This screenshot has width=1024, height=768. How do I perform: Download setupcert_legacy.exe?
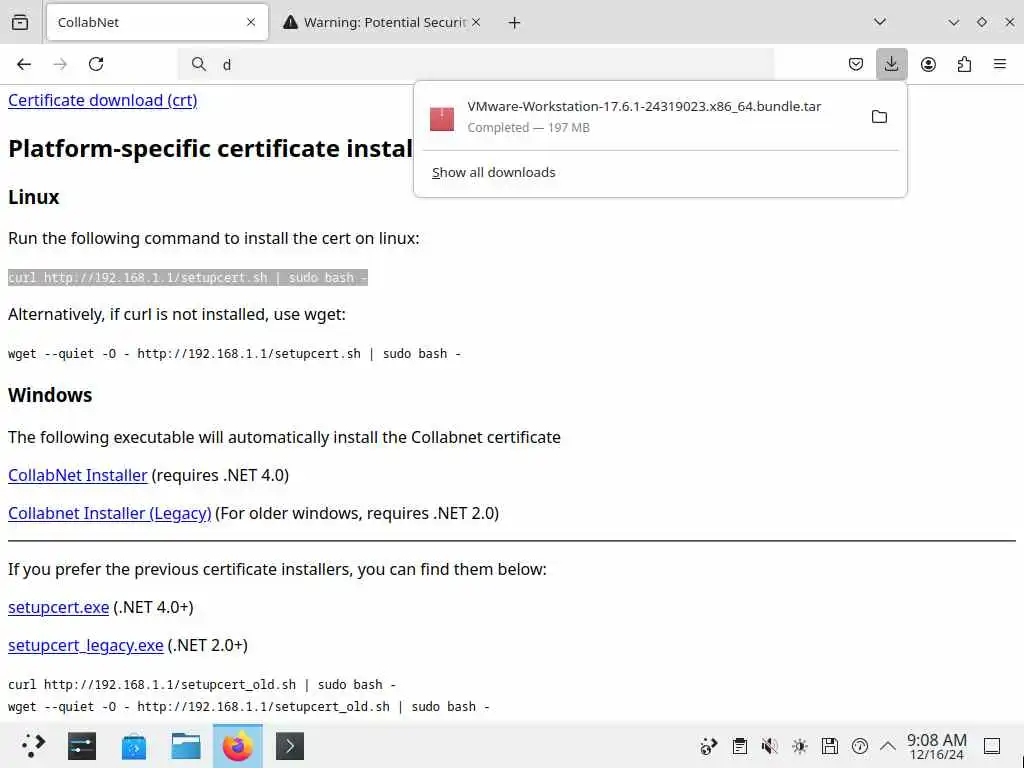86,645
